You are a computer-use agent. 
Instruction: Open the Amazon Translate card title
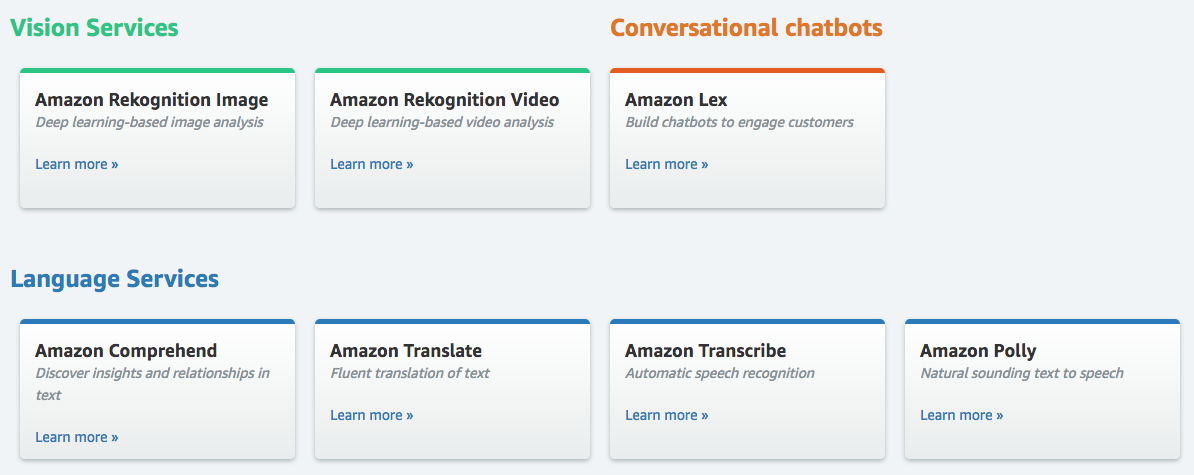[x=406, y=351]
